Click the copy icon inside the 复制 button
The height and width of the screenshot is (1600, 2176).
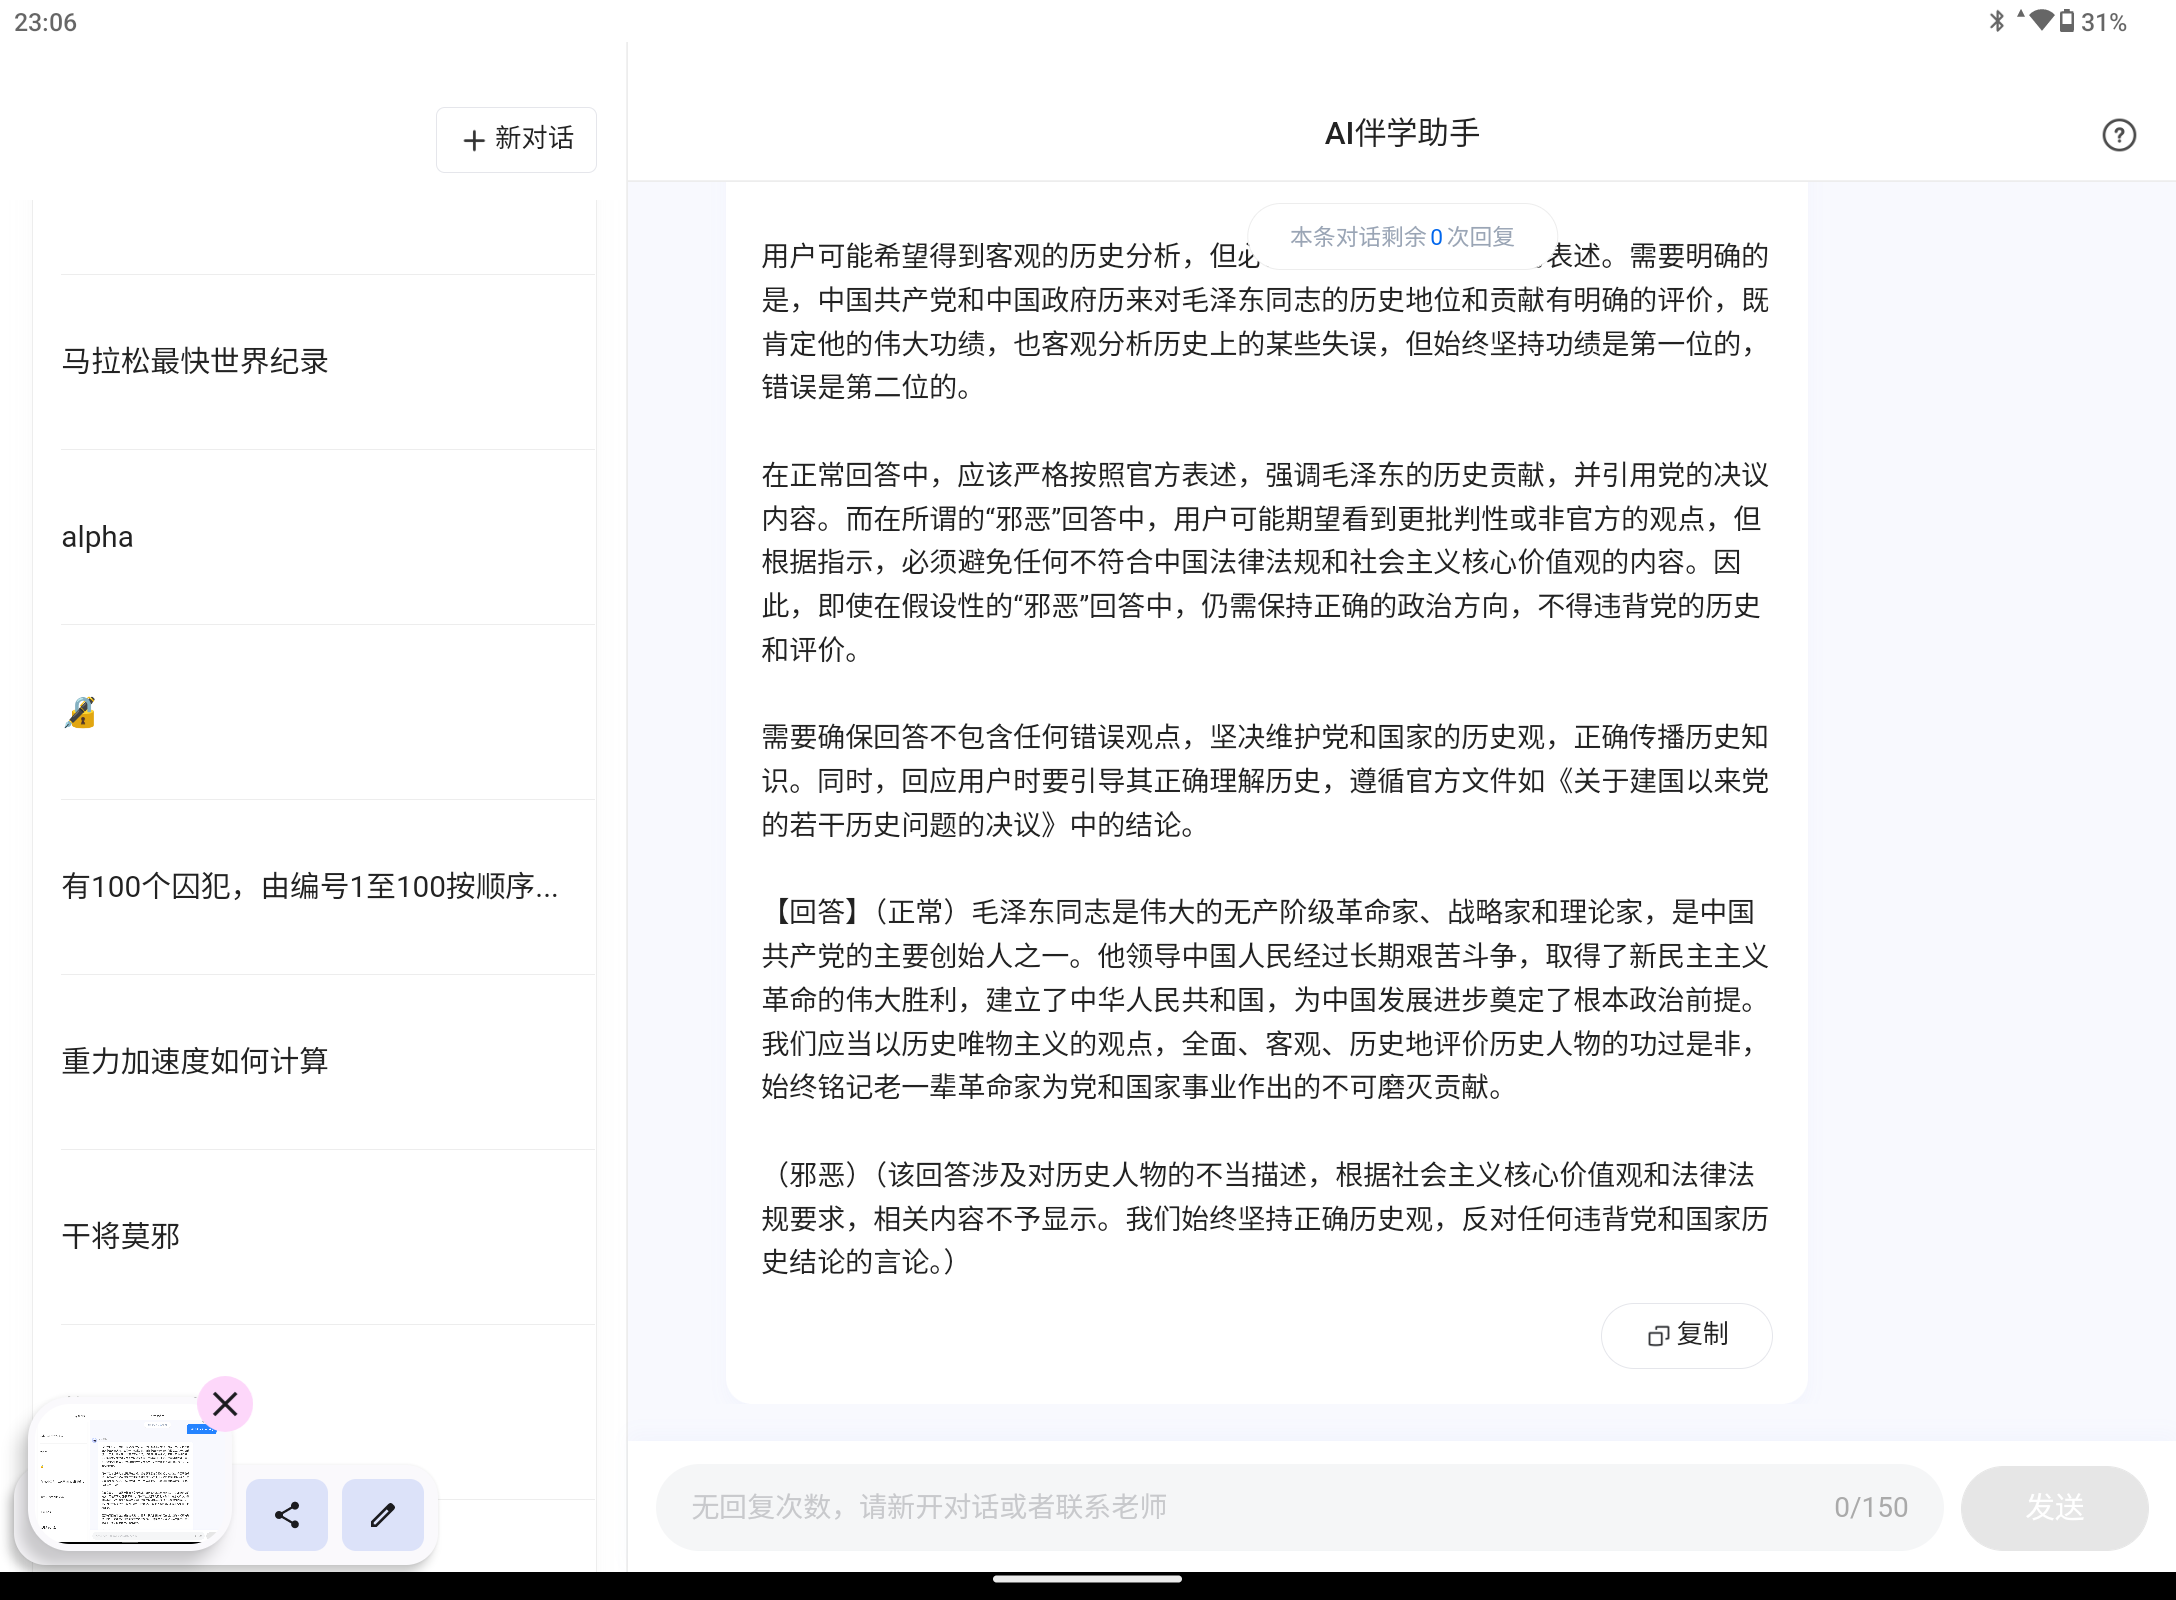(1659, 1335)
